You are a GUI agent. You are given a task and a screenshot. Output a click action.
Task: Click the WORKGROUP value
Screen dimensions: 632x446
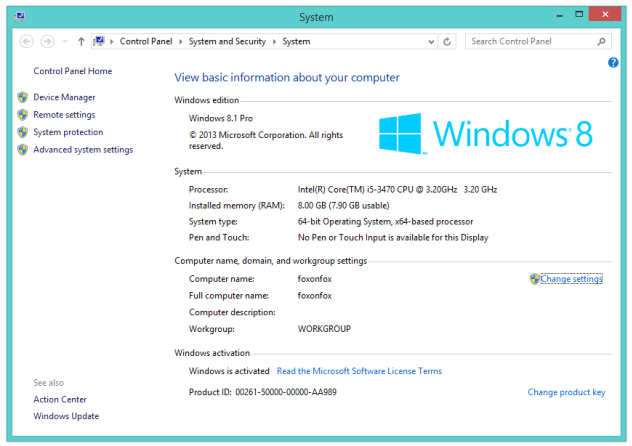tap(324, 329)
